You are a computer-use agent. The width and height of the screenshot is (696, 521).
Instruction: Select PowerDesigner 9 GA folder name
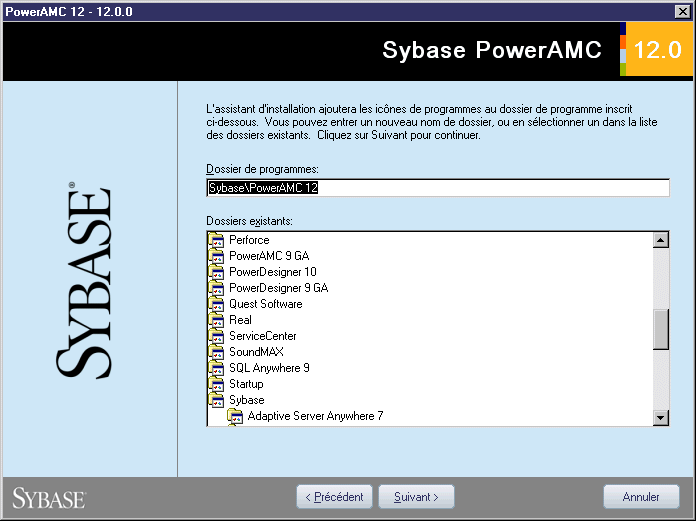click(278, 288)
